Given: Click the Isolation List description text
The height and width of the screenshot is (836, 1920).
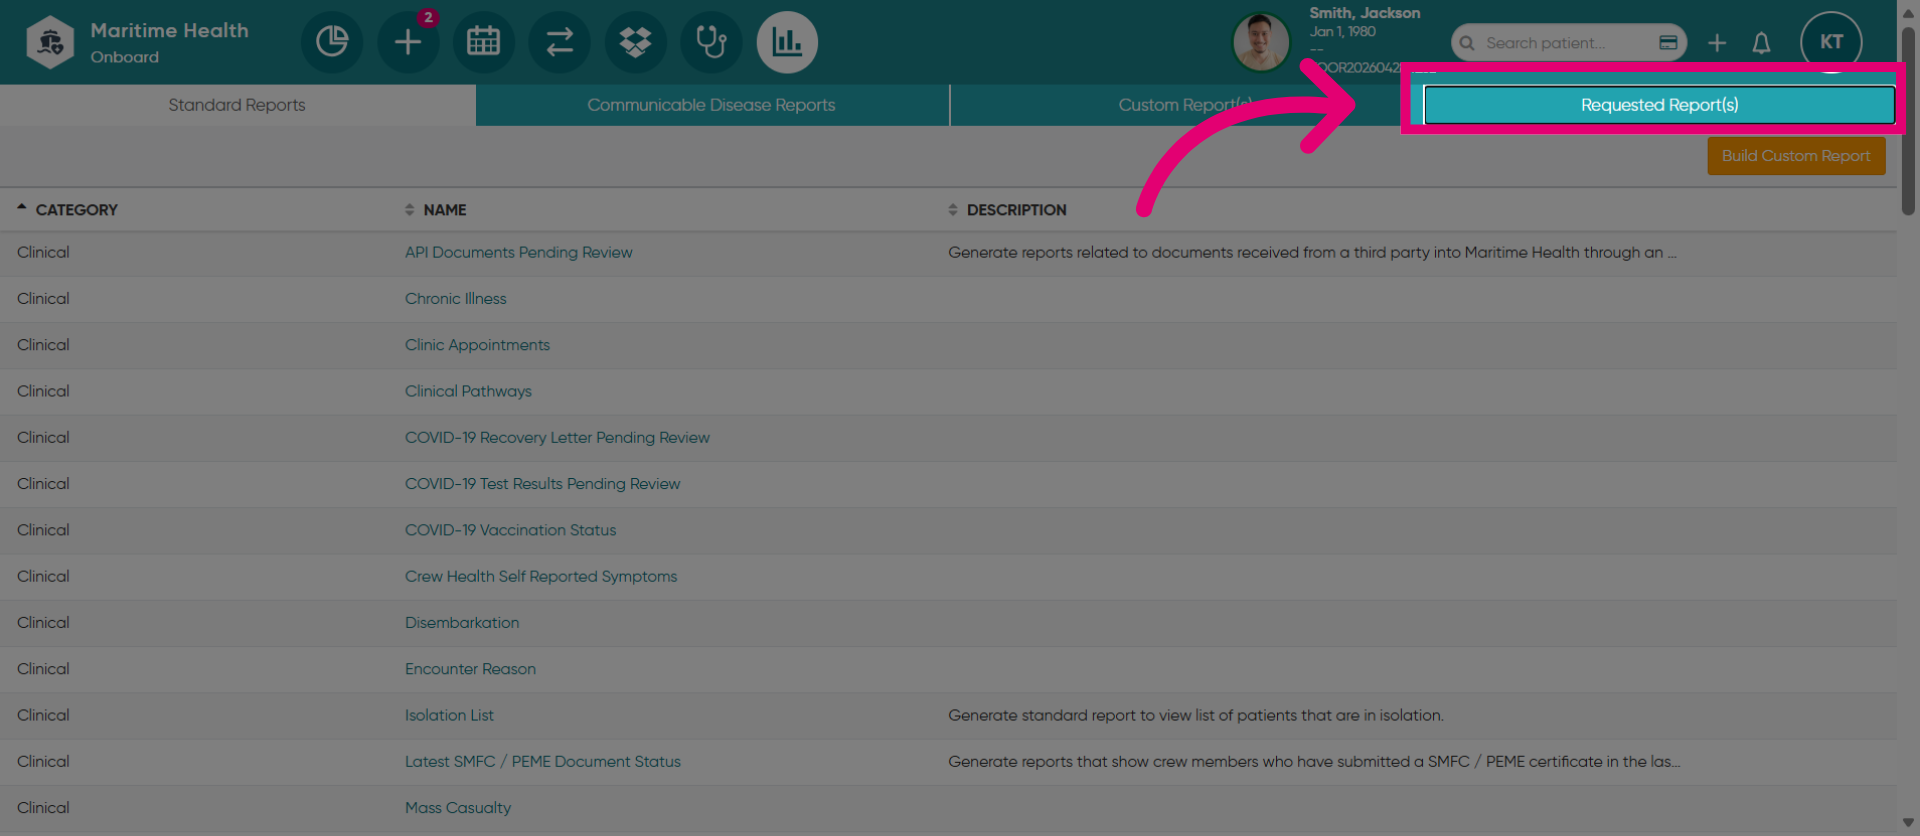Looking at the screenshot, I should (x=1195, y=716).
